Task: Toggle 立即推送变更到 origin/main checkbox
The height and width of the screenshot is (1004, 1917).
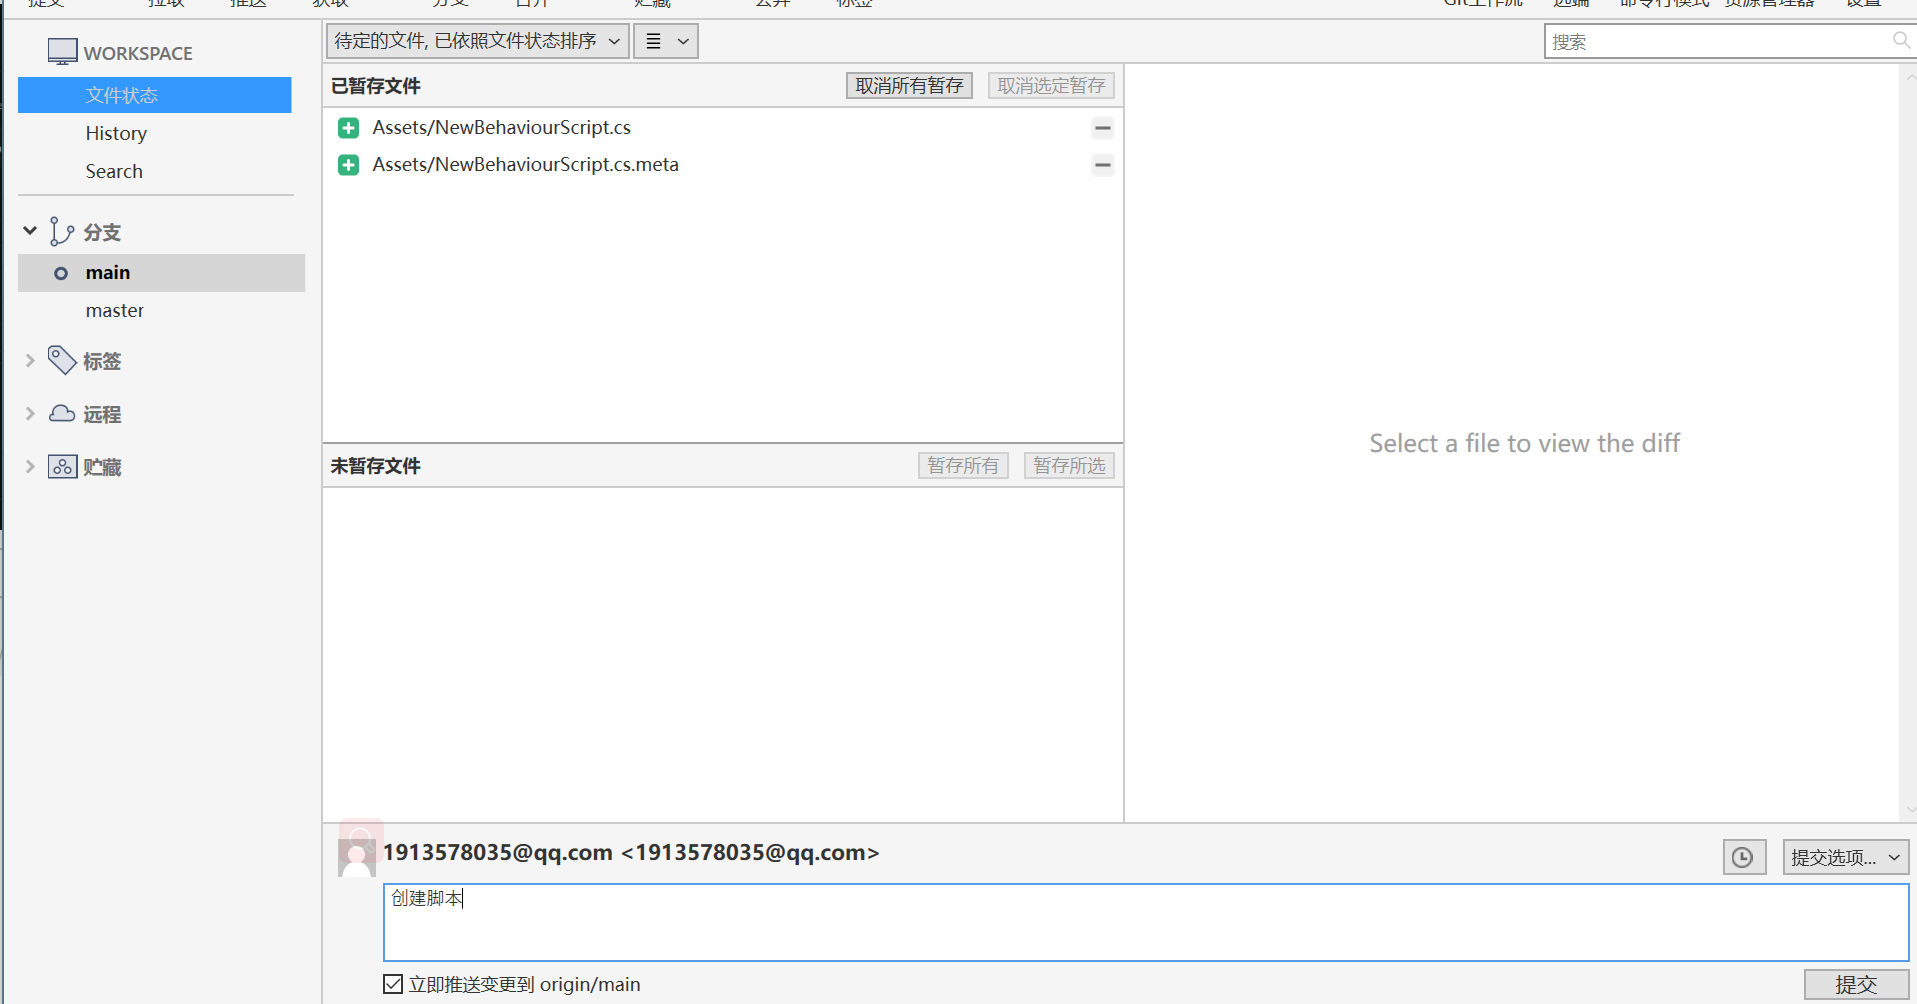Action: click(x=393, y=984)
